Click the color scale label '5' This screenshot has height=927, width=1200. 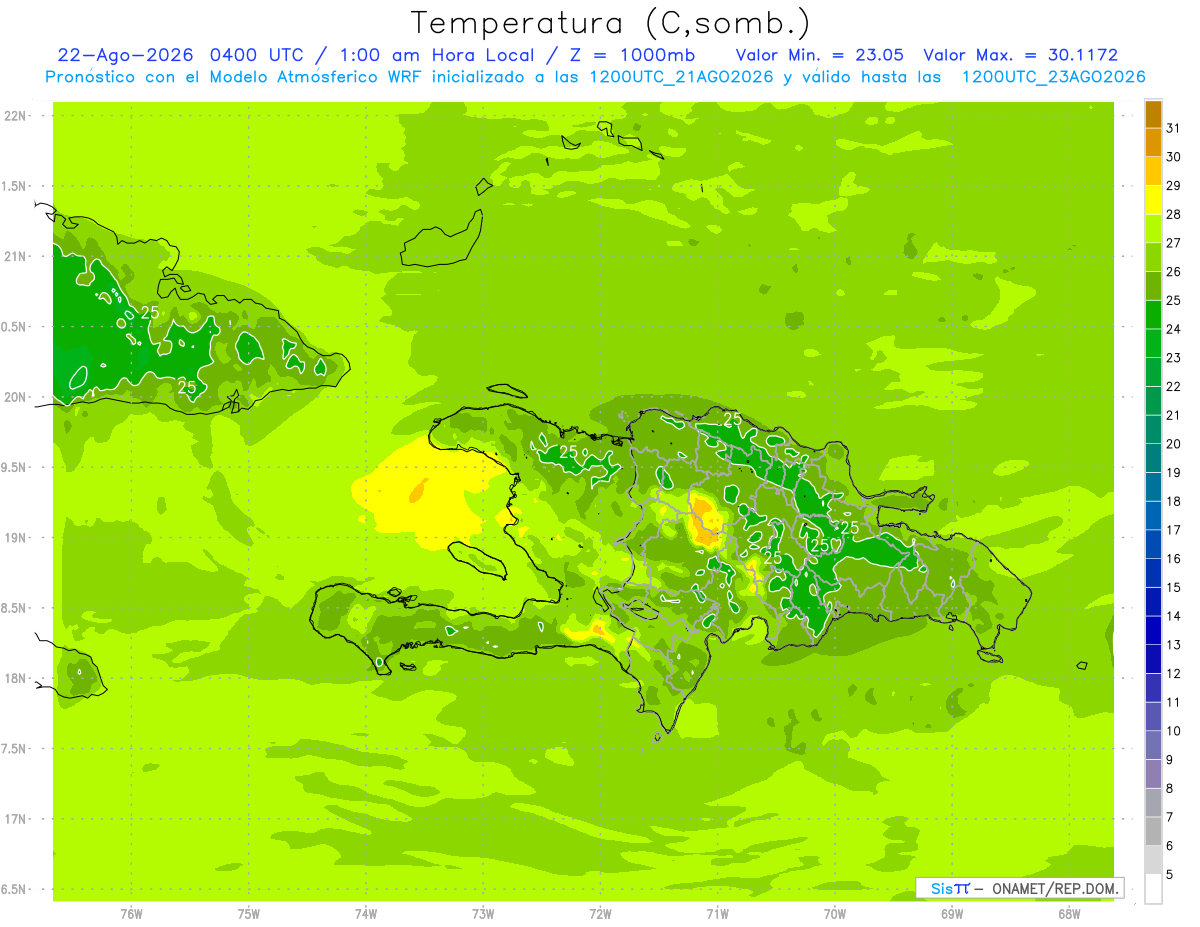[1171, 874]
